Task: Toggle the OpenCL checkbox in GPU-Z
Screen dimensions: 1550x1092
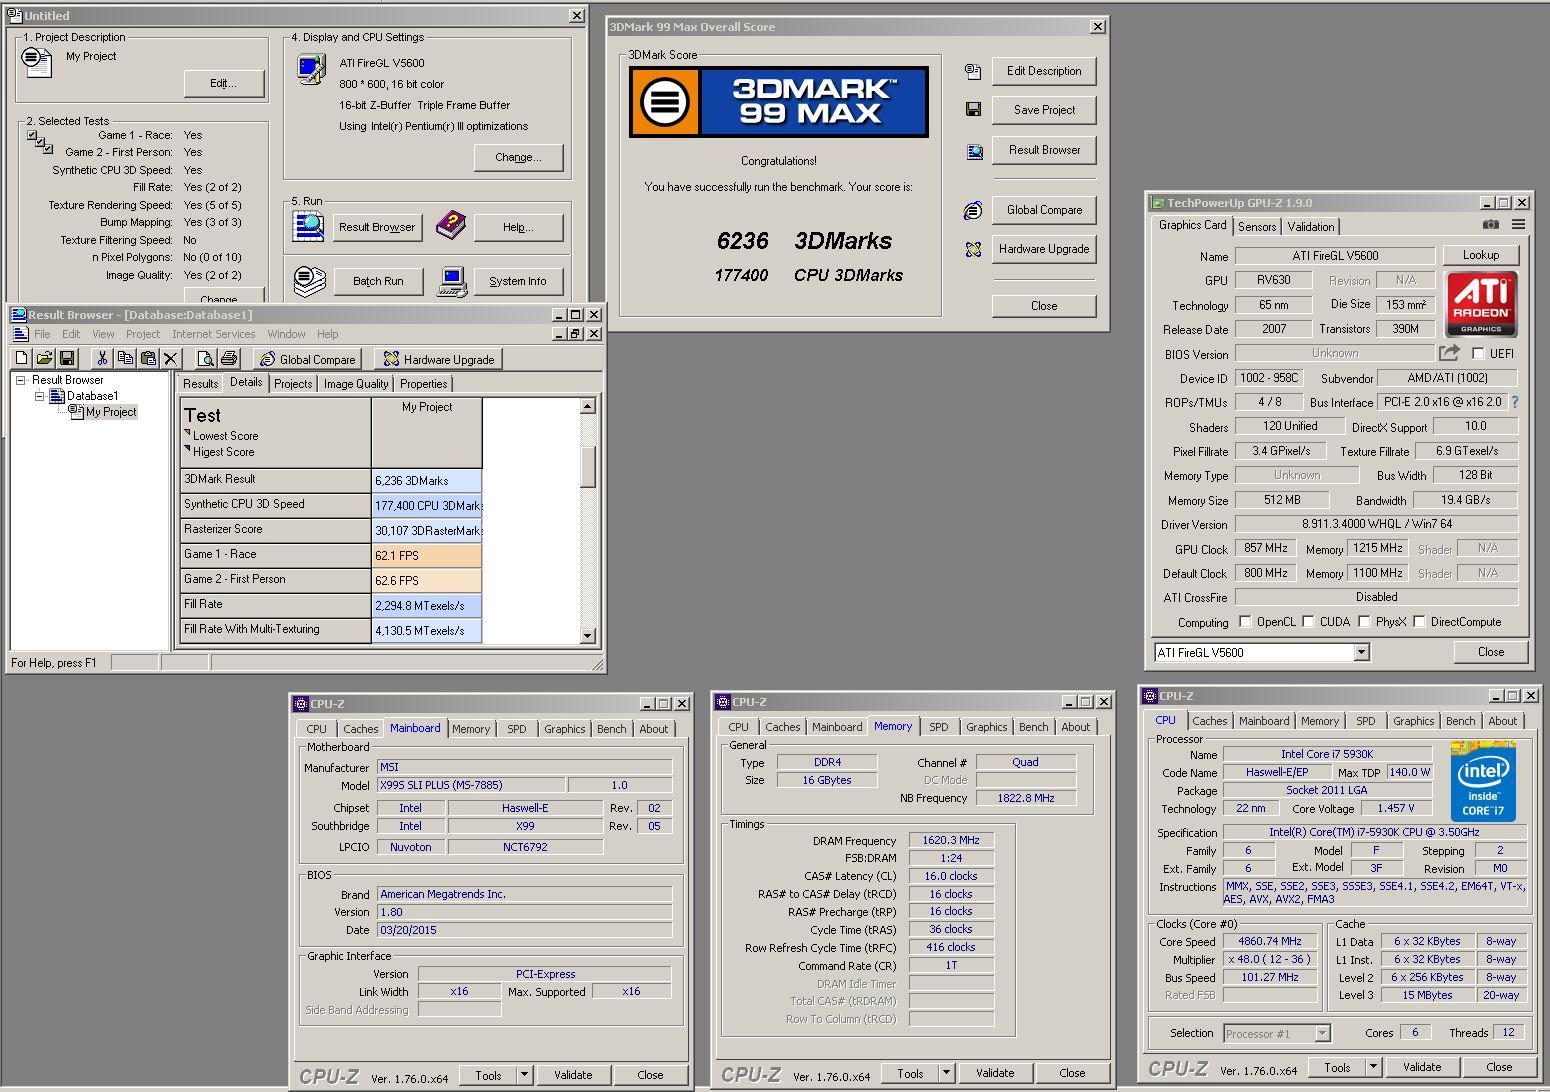Action: [1245, 621]
